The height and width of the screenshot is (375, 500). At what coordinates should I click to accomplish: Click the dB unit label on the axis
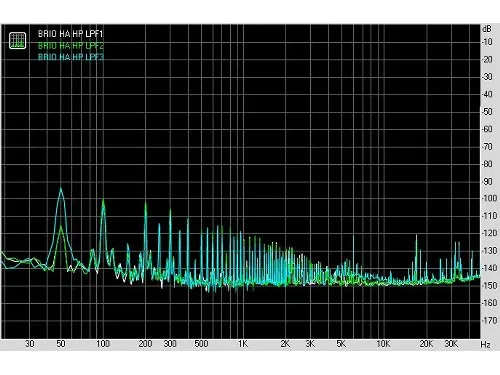pos(487,29)
